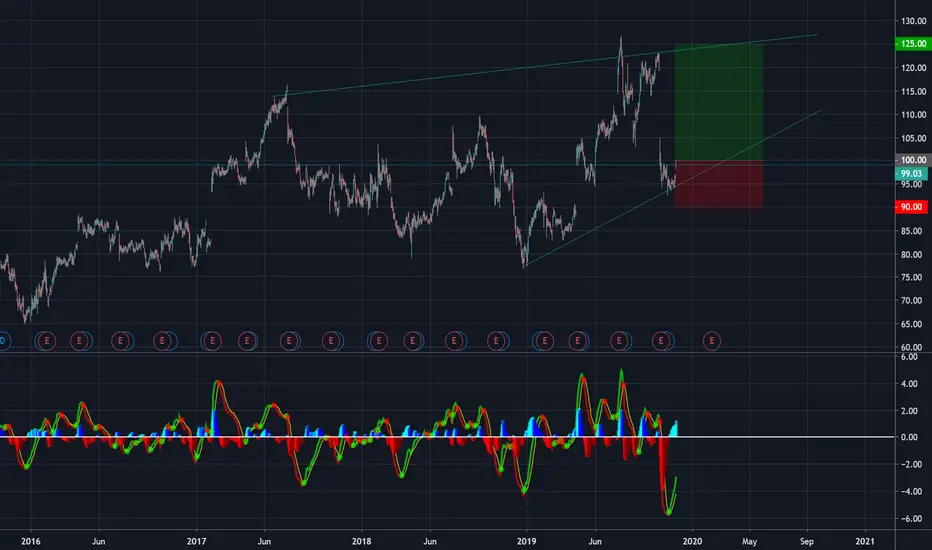Open the earnings marker nearest the 2018 label

coord(378,341)
